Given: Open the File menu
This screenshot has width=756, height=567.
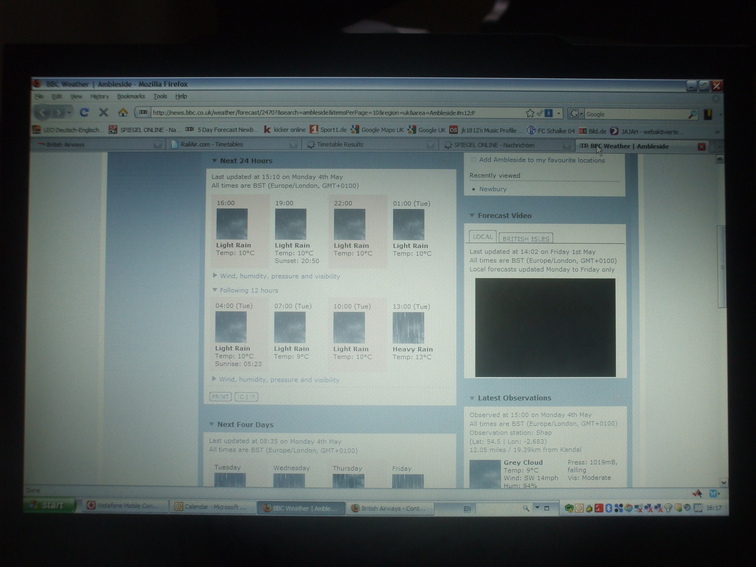Looking at the screenshot, I should coord(39,96).
